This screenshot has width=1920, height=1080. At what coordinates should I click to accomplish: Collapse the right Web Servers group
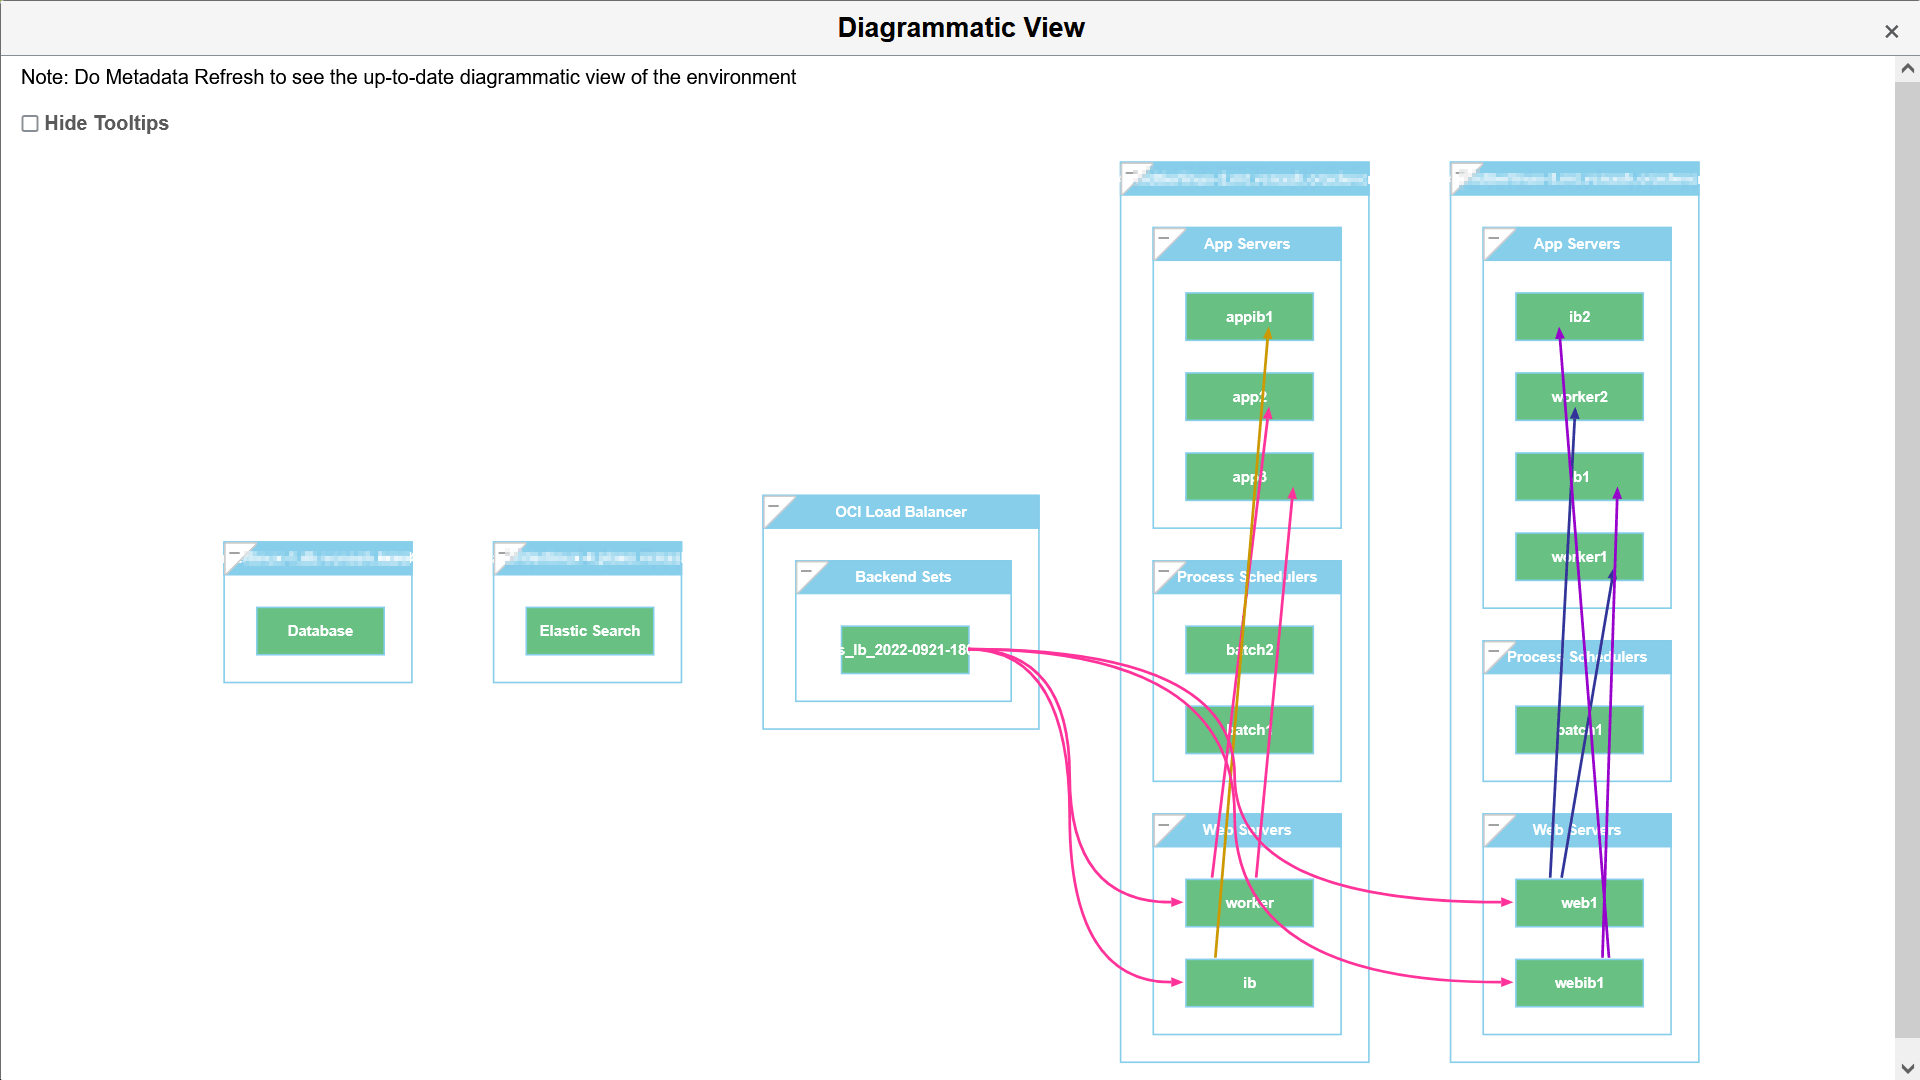1493,824
